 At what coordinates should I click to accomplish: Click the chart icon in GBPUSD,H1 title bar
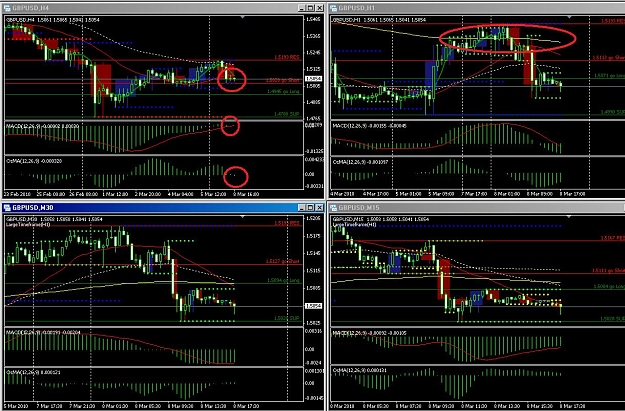[x=334, y=8]
